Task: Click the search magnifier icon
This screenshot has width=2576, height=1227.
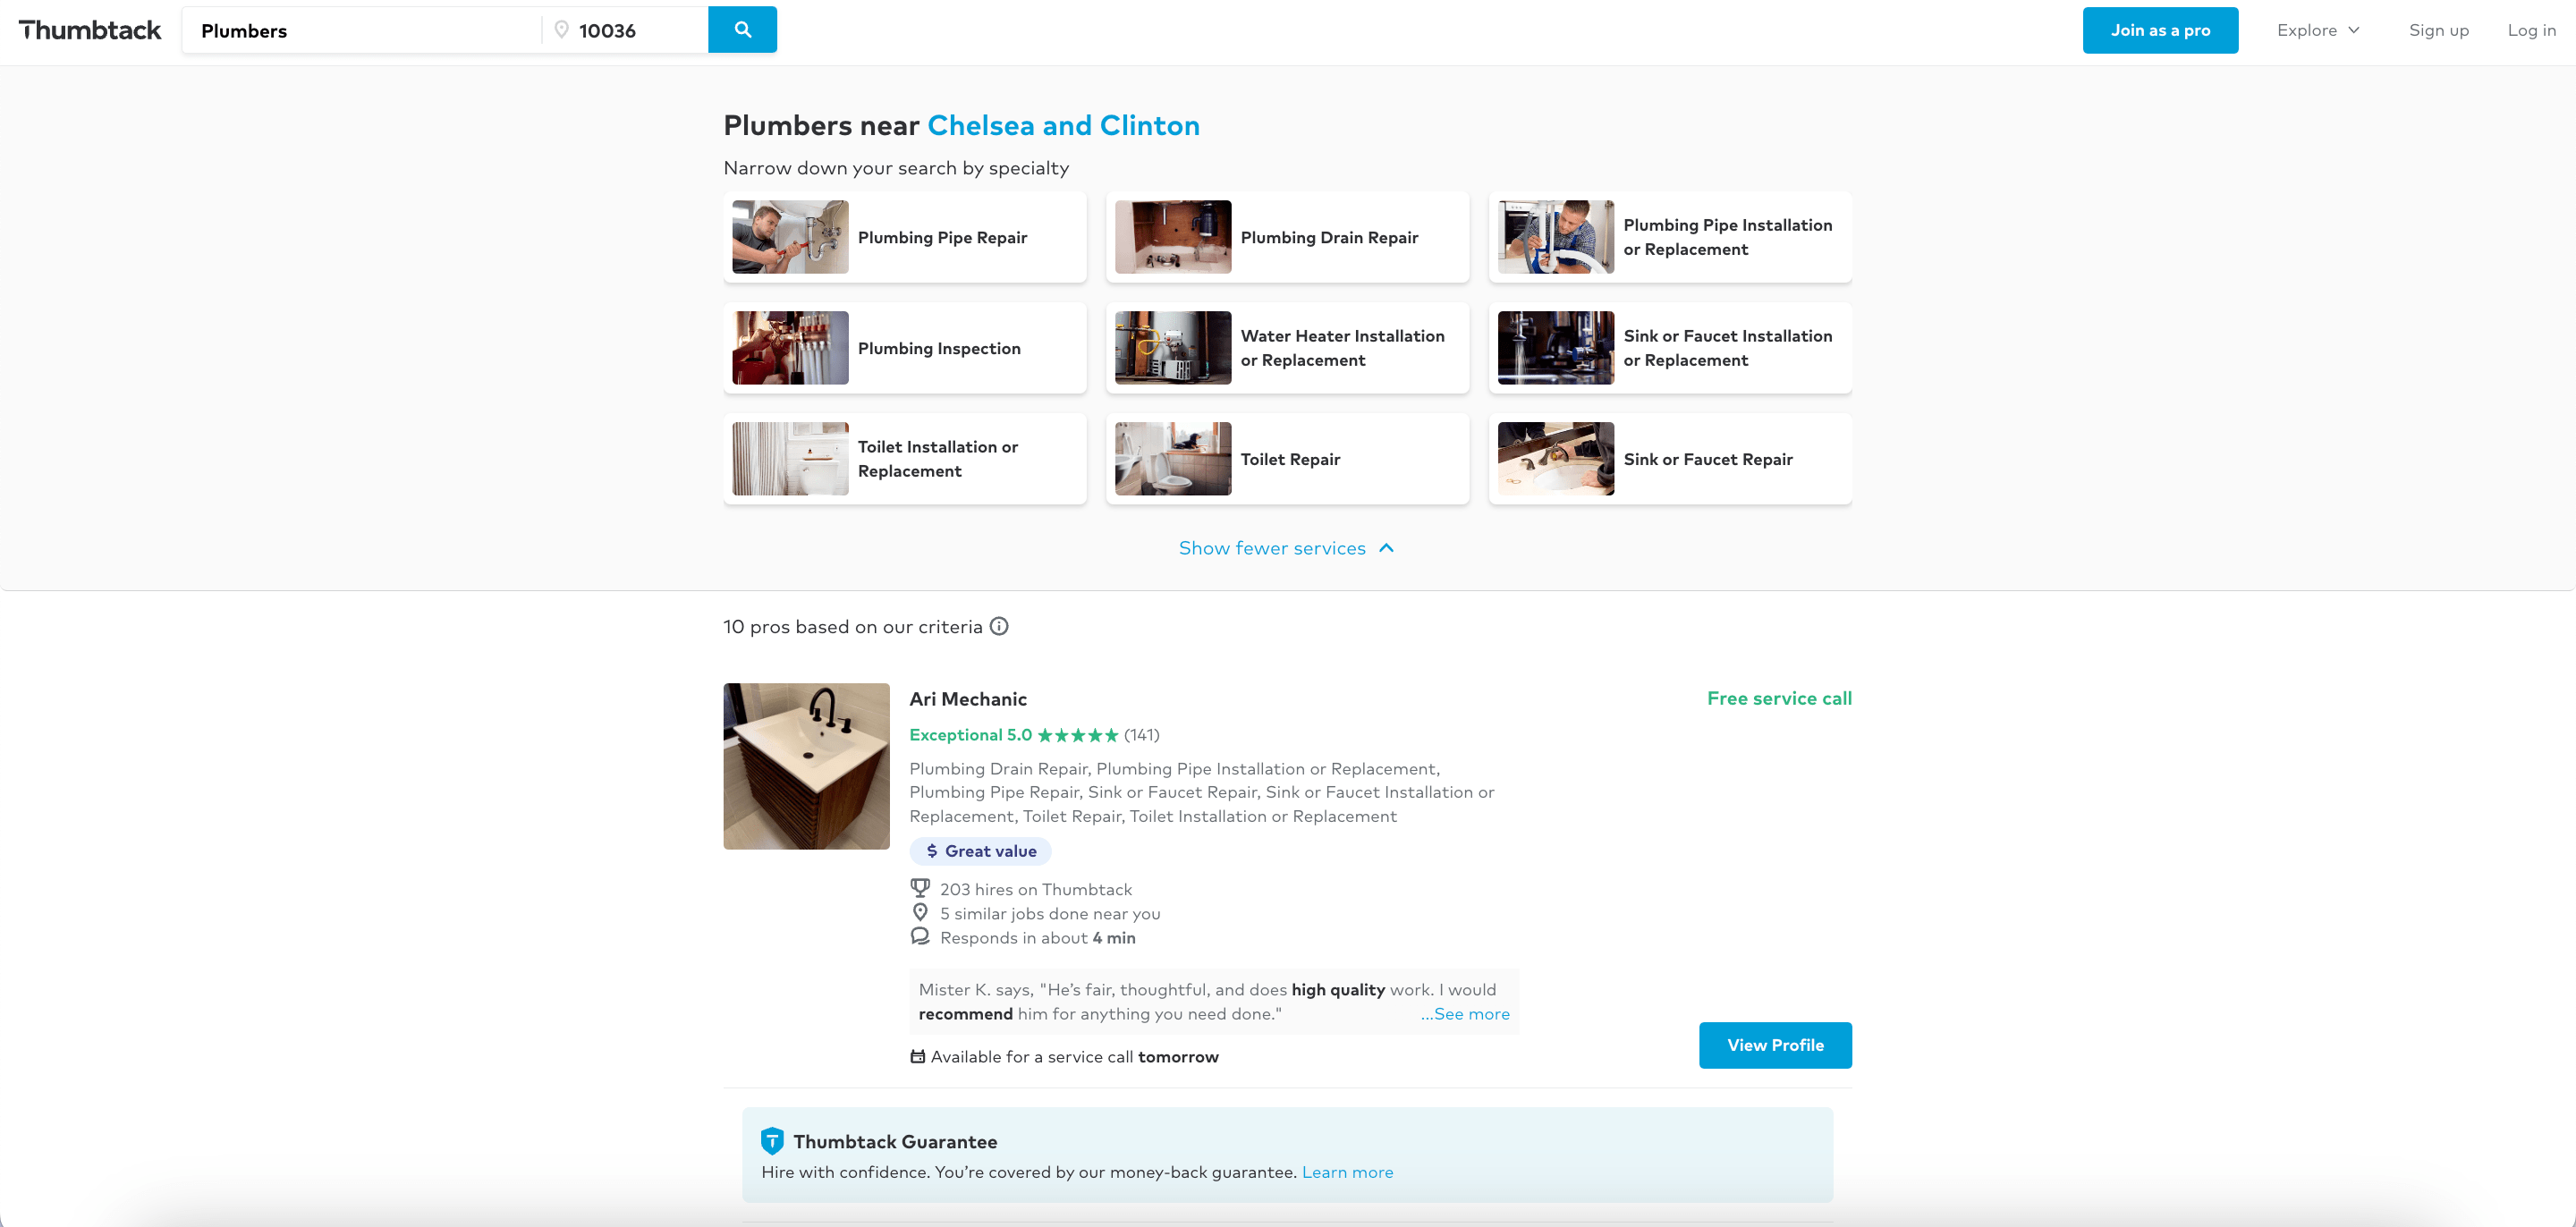Action: click(x=742, y=30)
